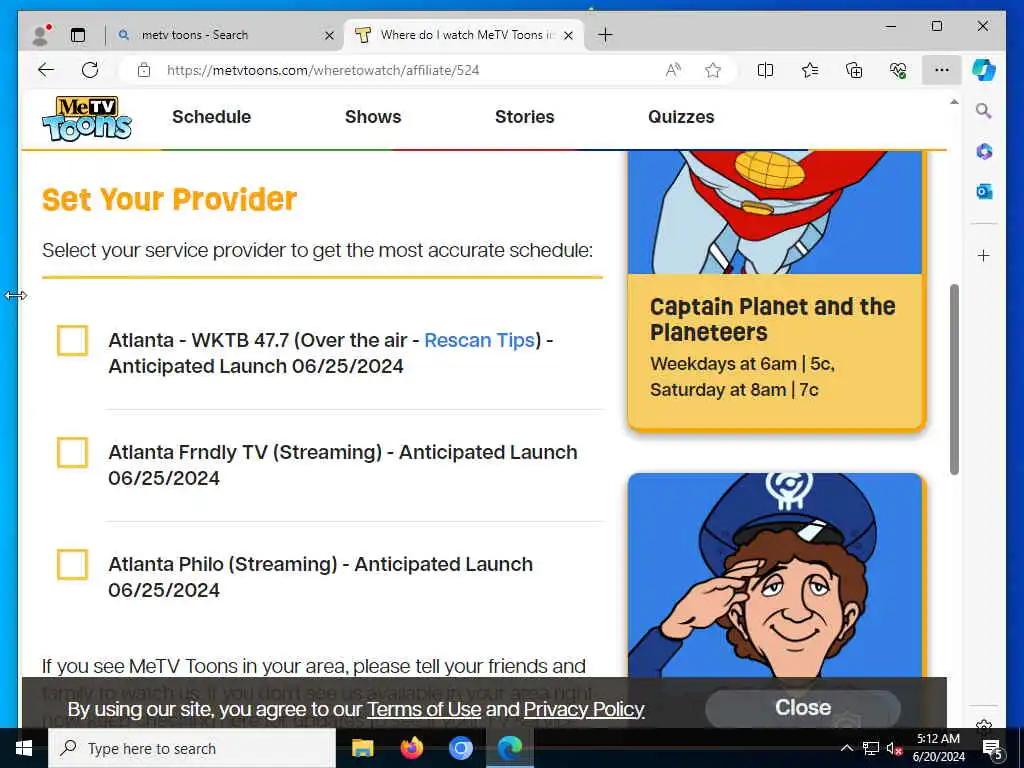Open the Collections panel

click(x=854, y=70)
